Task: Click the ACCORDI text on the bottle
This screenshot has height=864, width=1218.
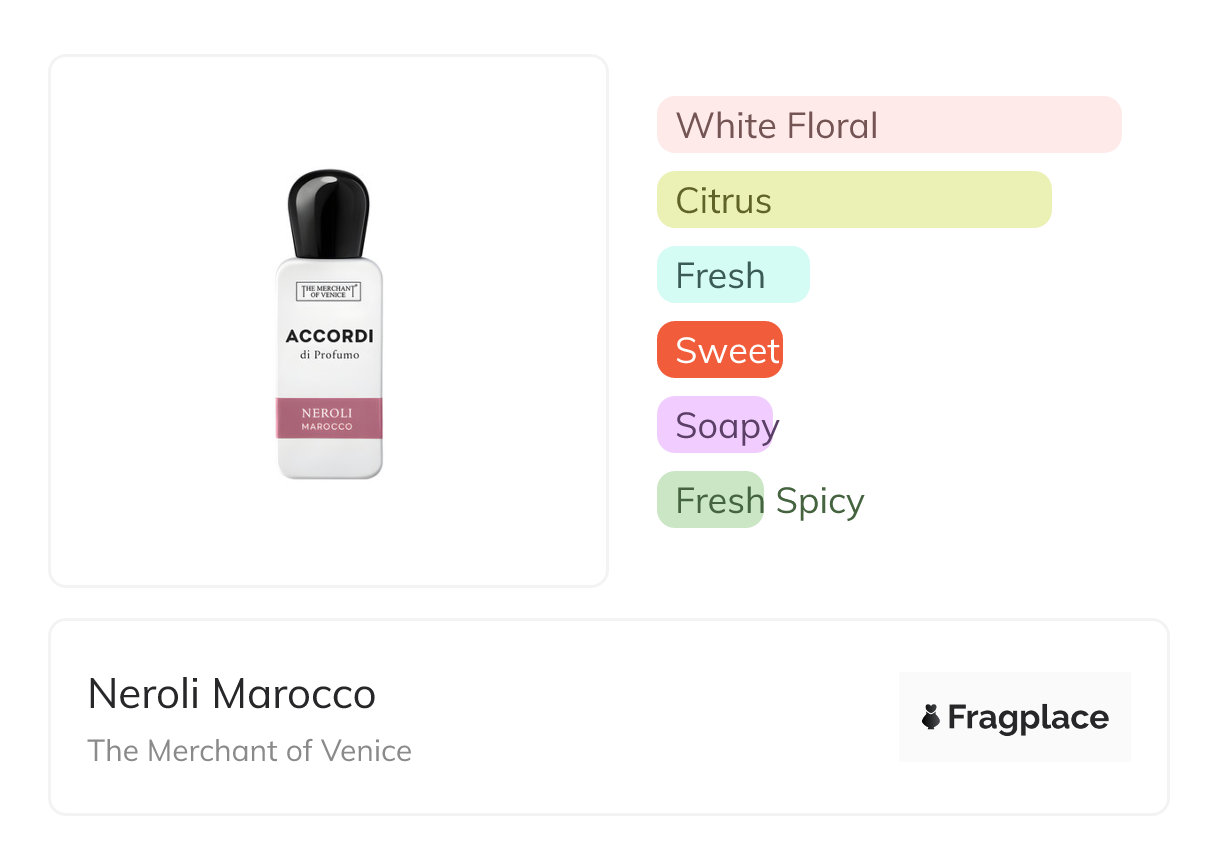Action: [329, 336]
